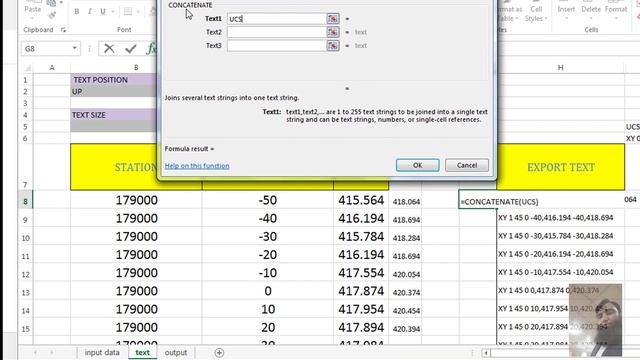Screen dimensions: 640x360
Task: Click the horizontal scrollbar left arrow
Action: coord(486,353)
